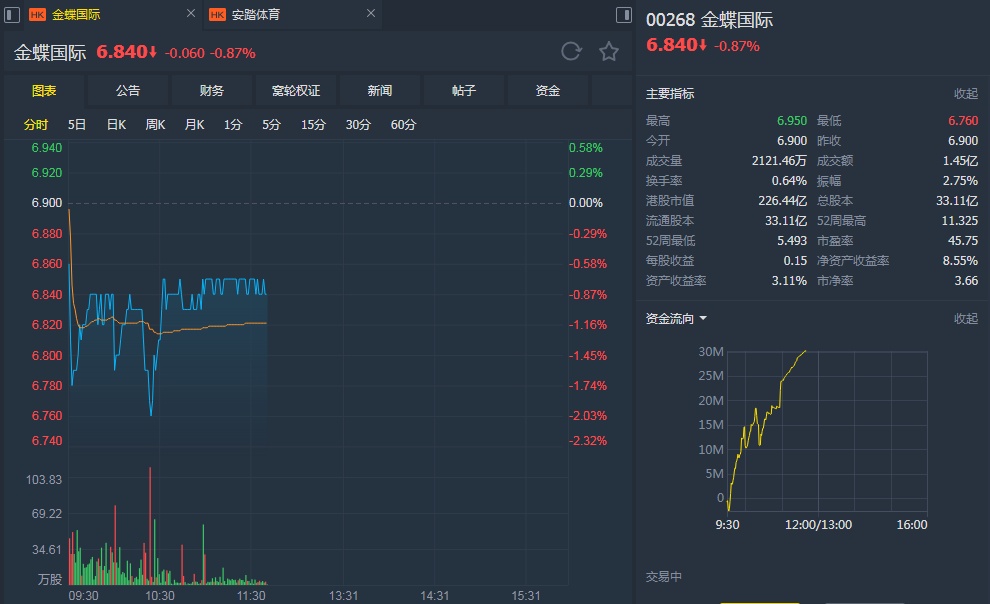Image resolution: width=990 pixels, height=604 pixels.
Task: Click the 12:00/13:00 fund flow axis label
Action: tap(818, 524)
